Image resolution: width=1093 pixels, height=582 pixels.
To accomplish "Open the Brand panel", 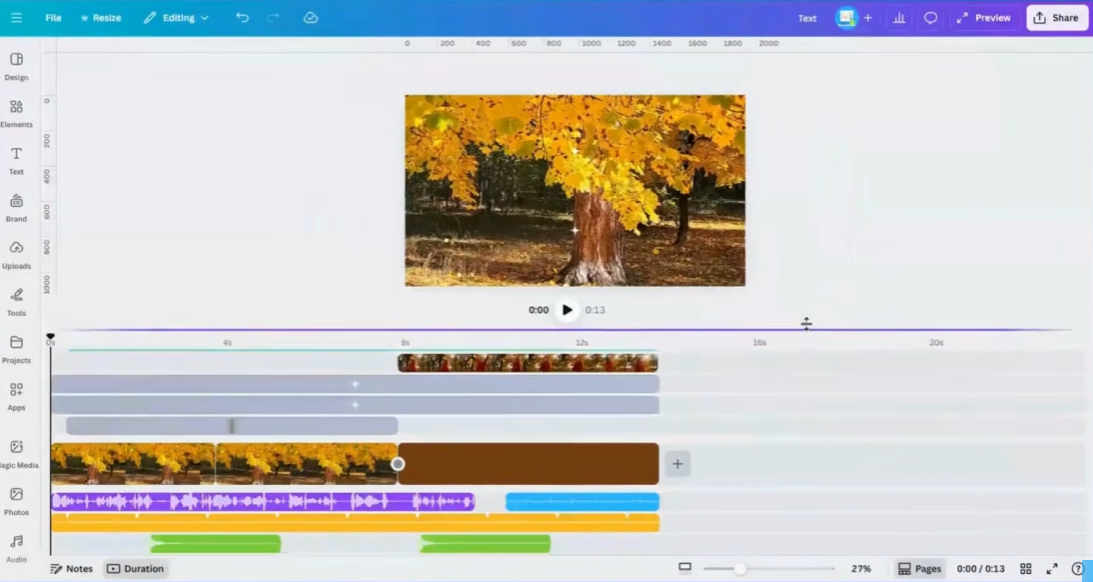I will tap(16, 208).
